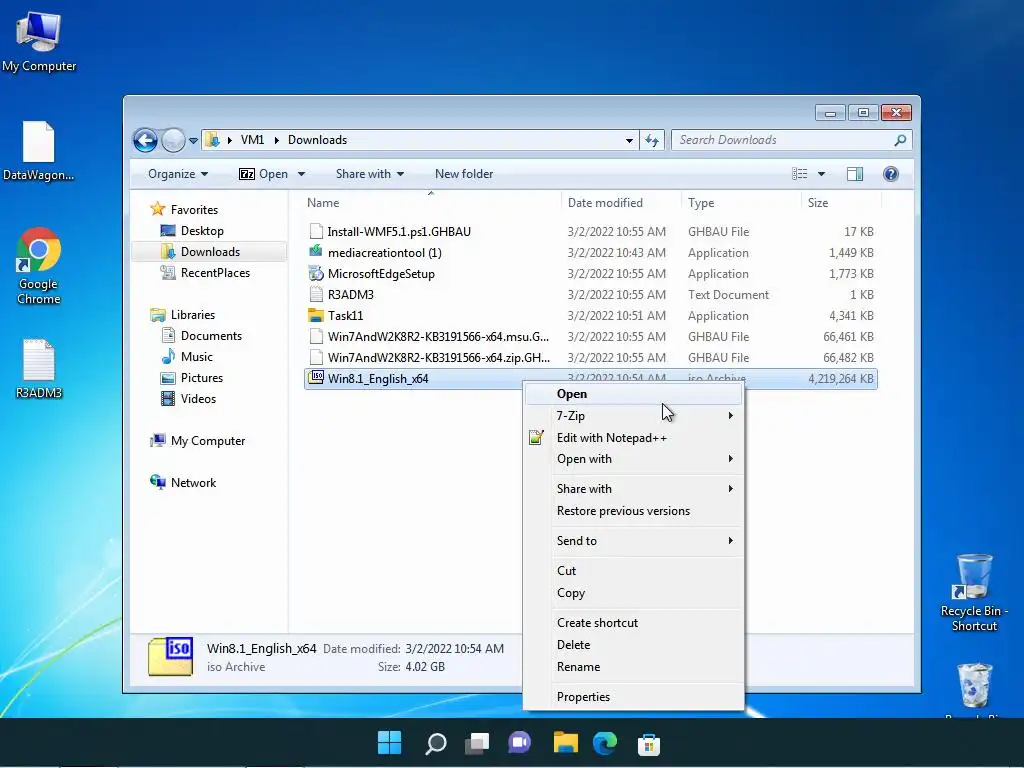Open taskbar Search icon

coord(435,743)
